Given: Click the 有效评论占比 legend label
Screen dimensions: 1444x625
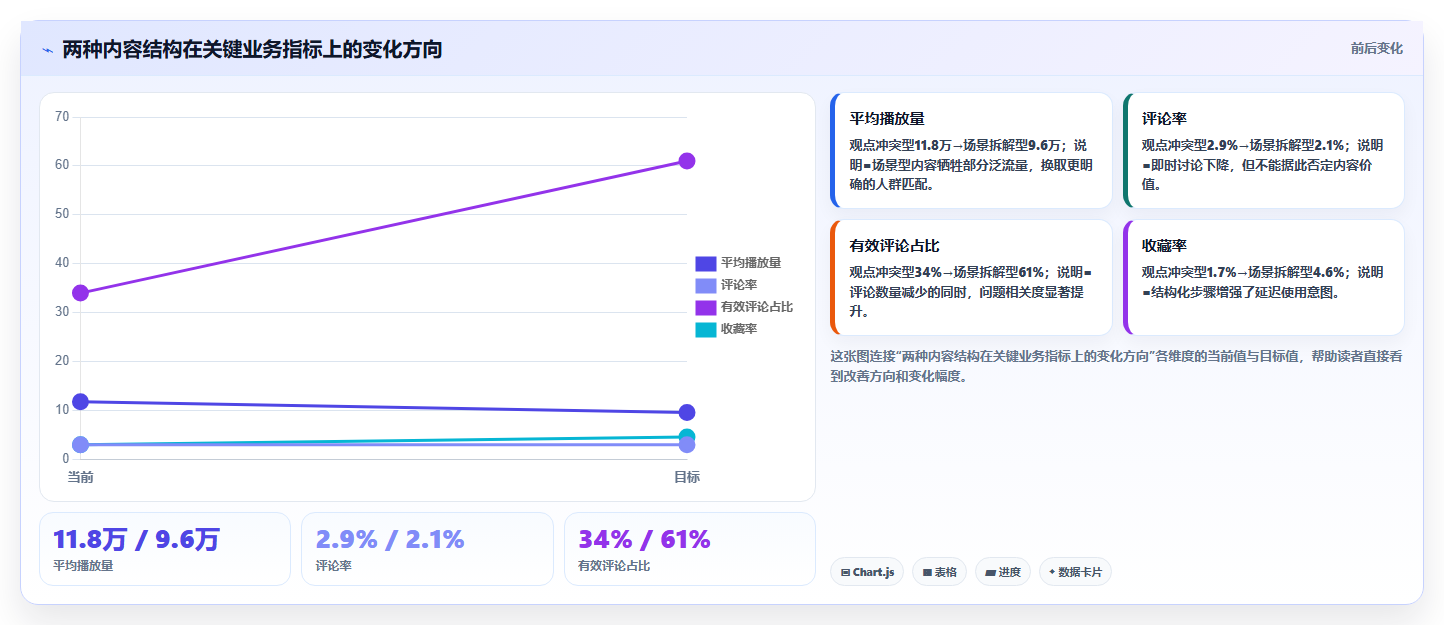Looking at the screenshot, I should 757,307.
